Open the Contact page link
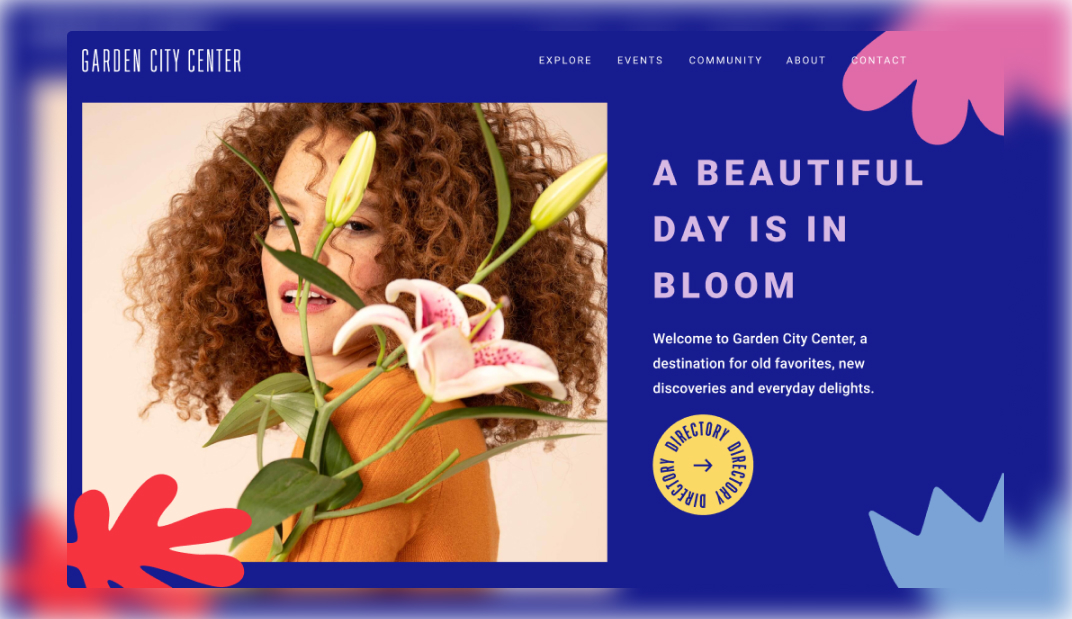The width and height of the screenshot is (1072, 619). [879, 60]
